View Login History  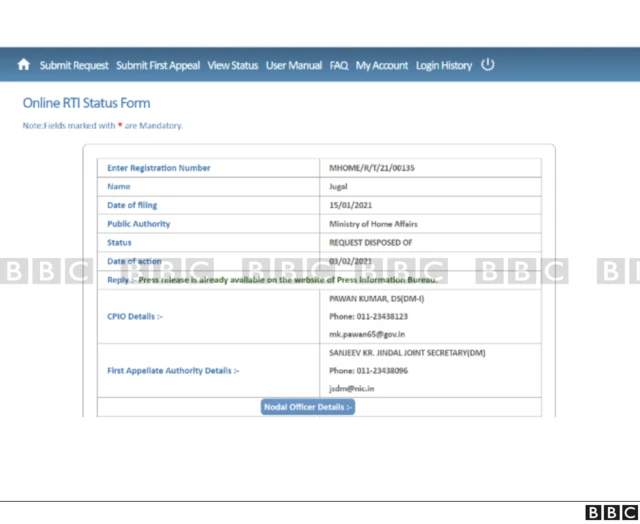[444, 66]
